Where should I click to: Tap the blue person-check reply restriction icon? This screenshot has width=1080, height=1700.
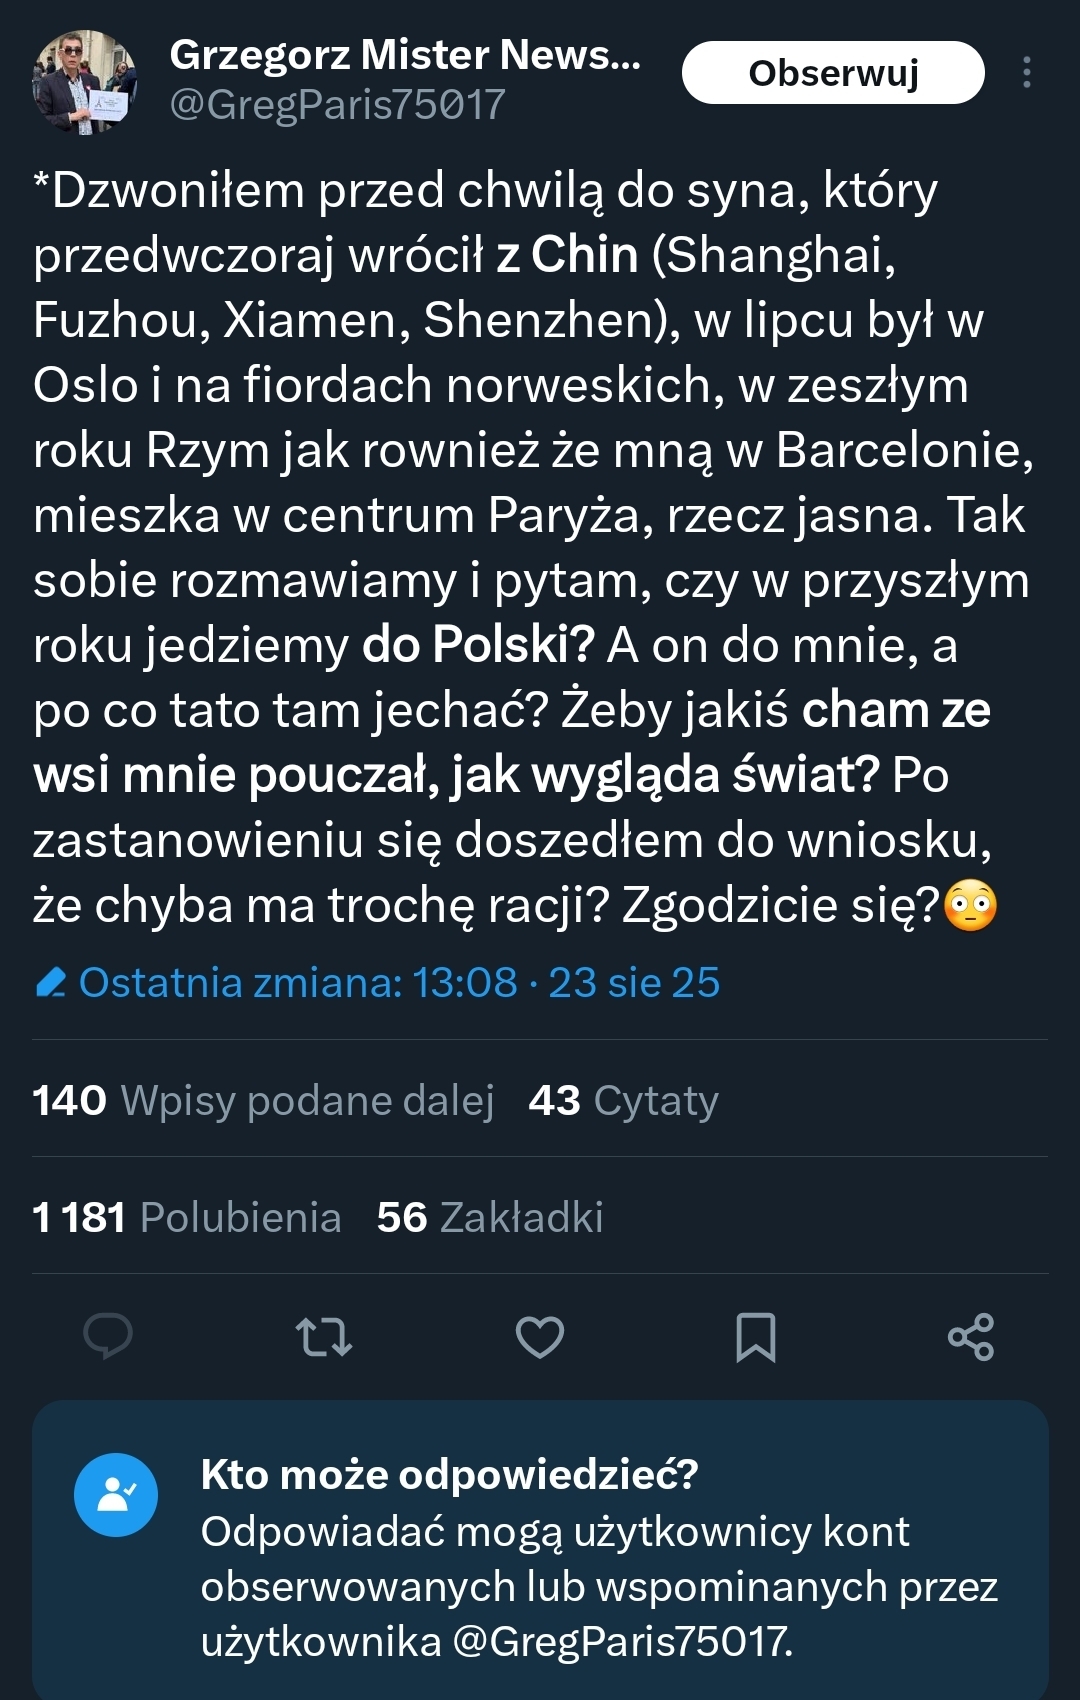click(x=116, y=1494)
